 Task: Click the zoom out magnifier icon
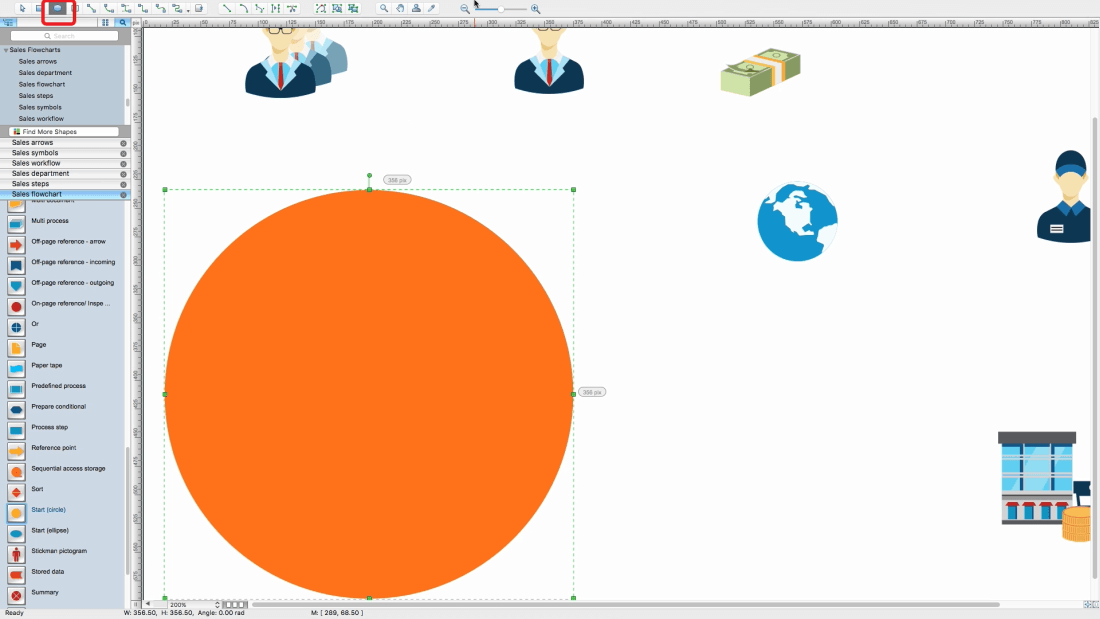[x=465, y=9]
